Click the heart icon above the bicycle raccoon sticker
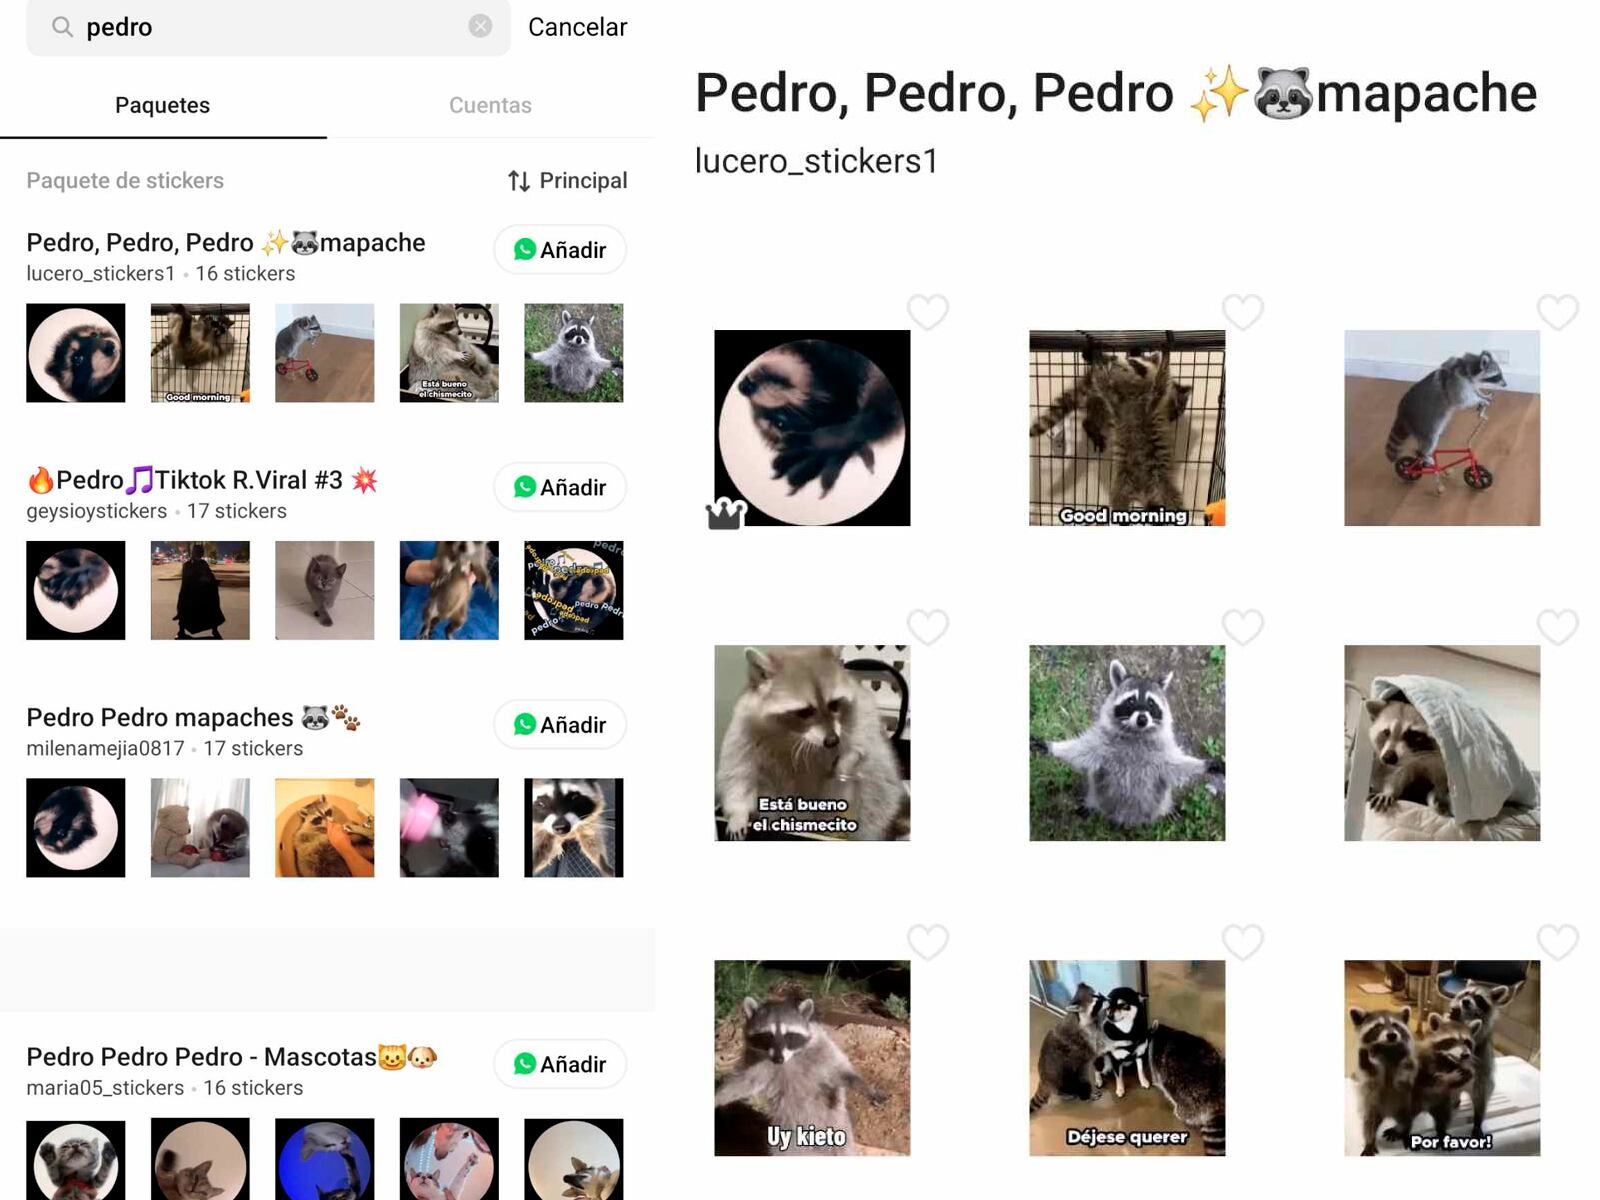This screenshot has width=1600, height=1200. (x=1557, y=311)
